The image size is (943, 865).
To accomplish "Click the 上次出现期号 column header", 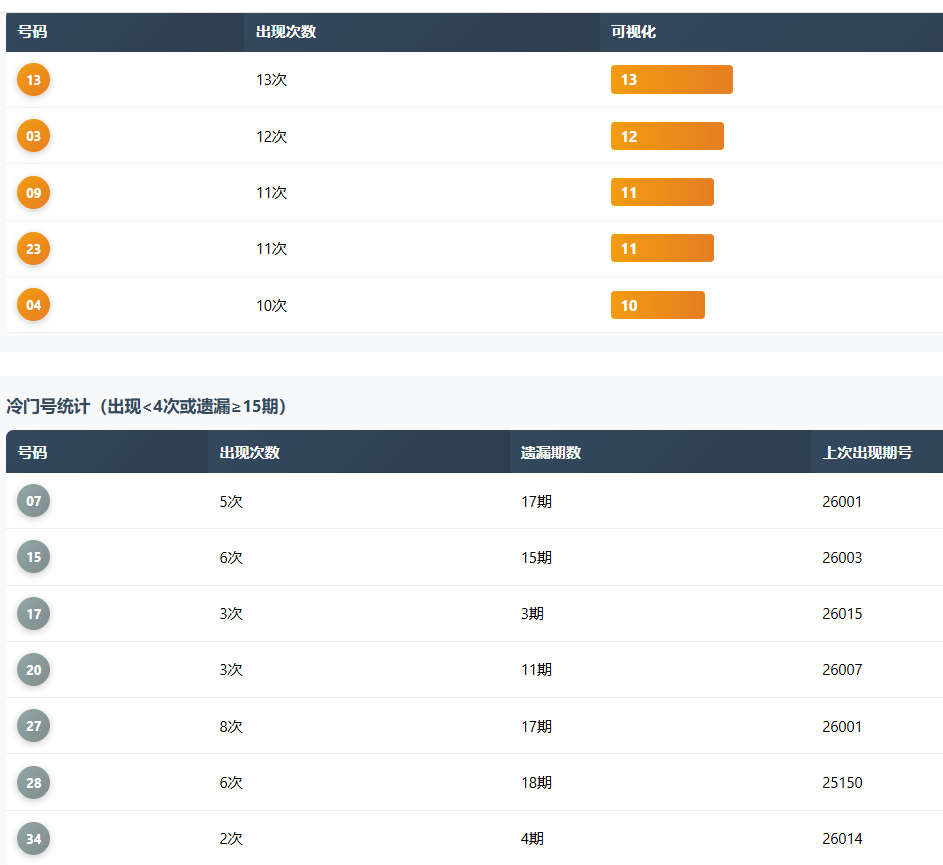I will 866,453.
